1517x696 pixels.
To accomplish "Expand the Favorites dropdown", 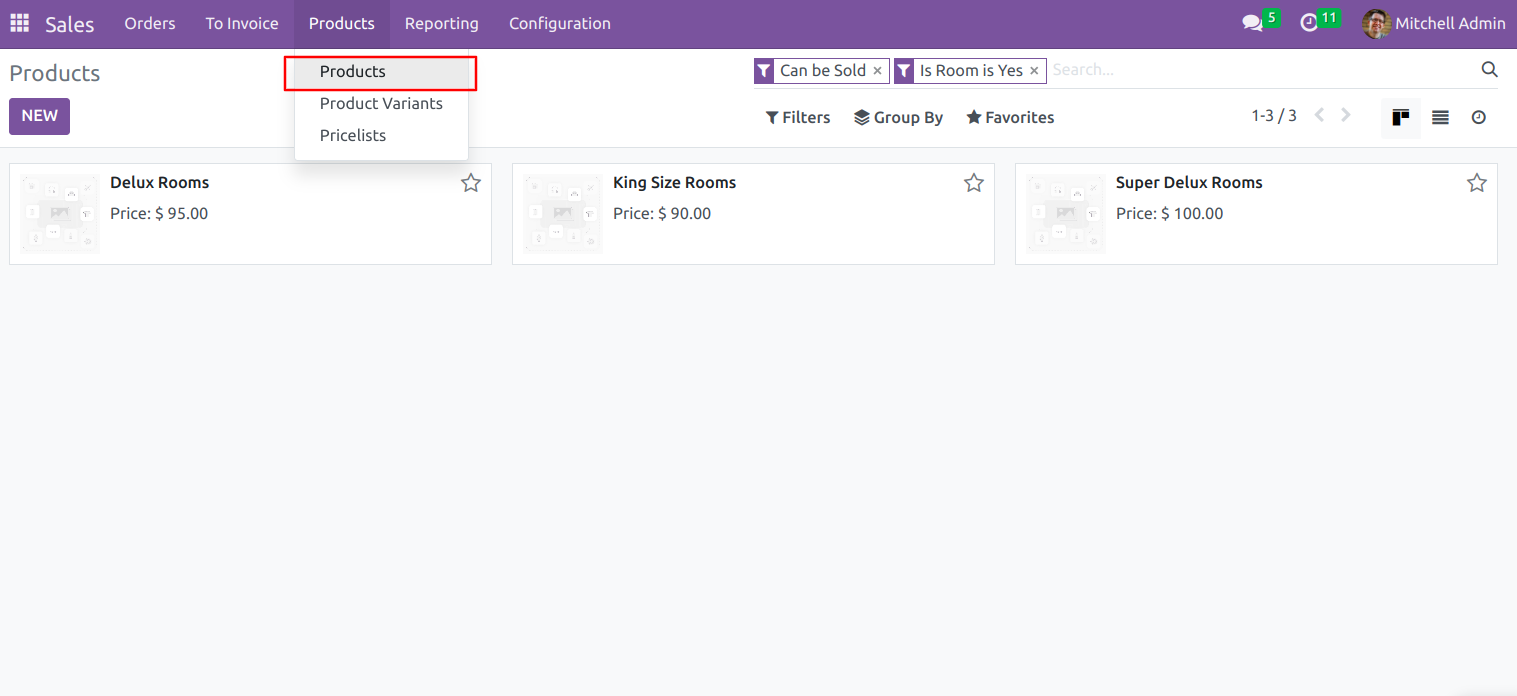I will point(1010,117).
